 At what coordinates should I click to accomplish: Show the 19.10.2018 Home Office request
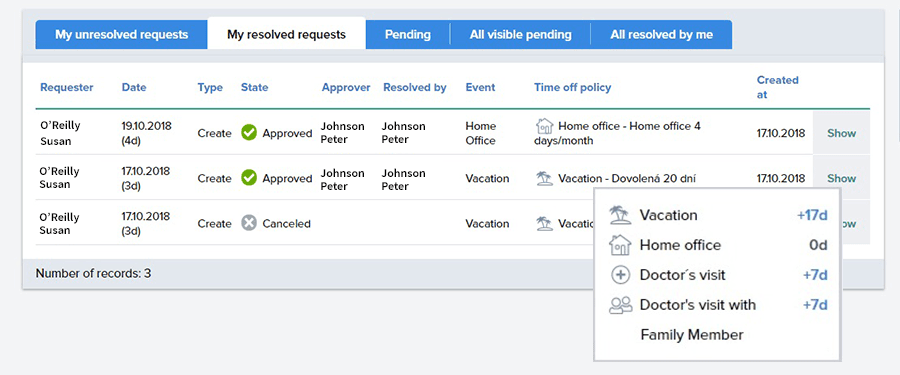[841, 133]
